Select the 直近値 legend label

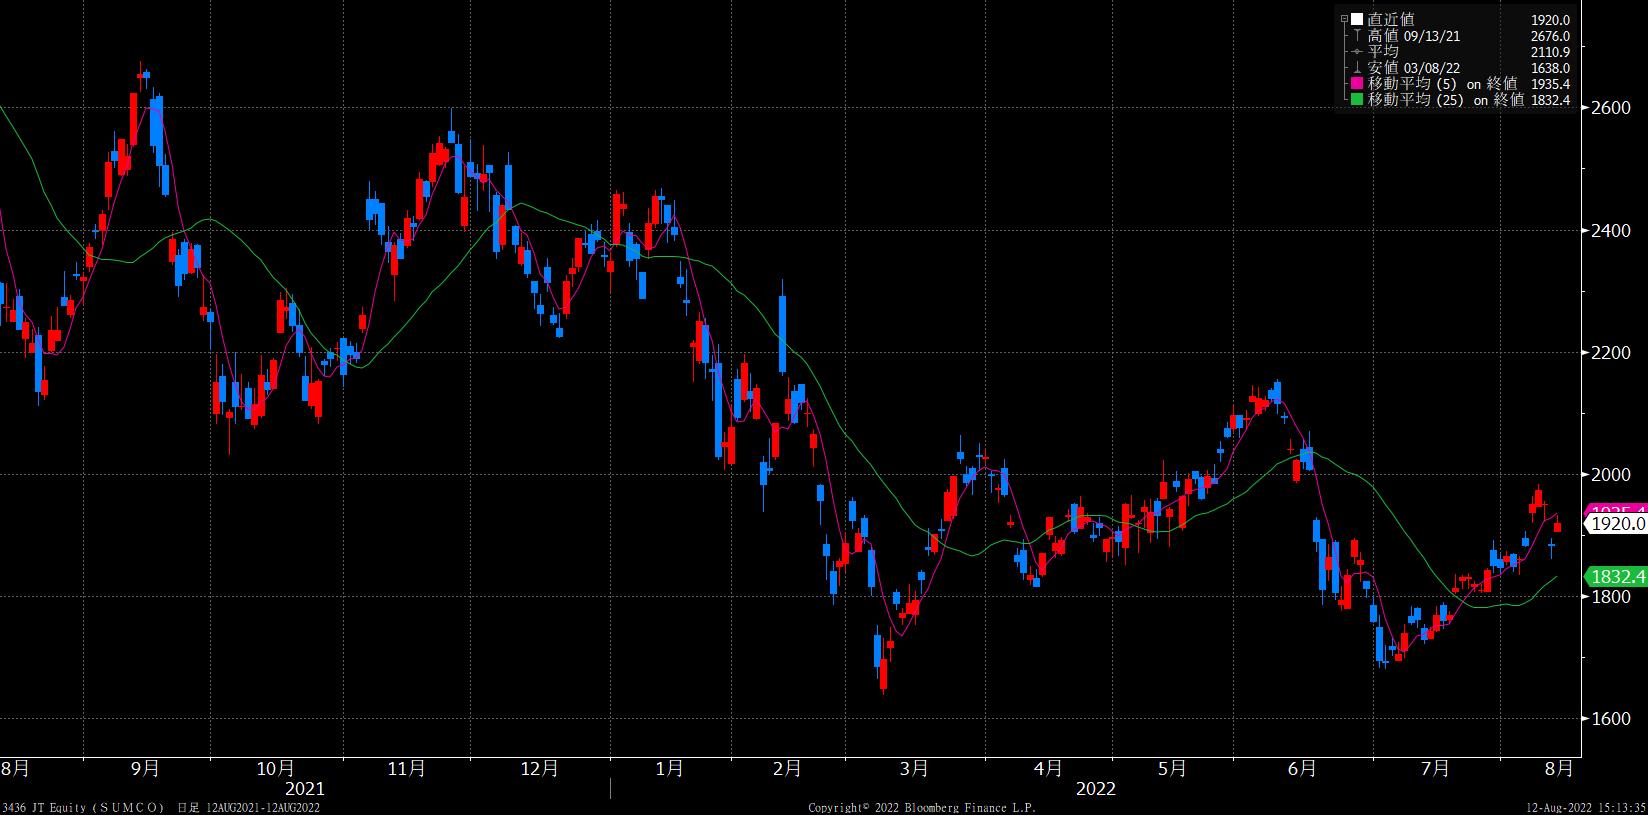click(1390, 19)
